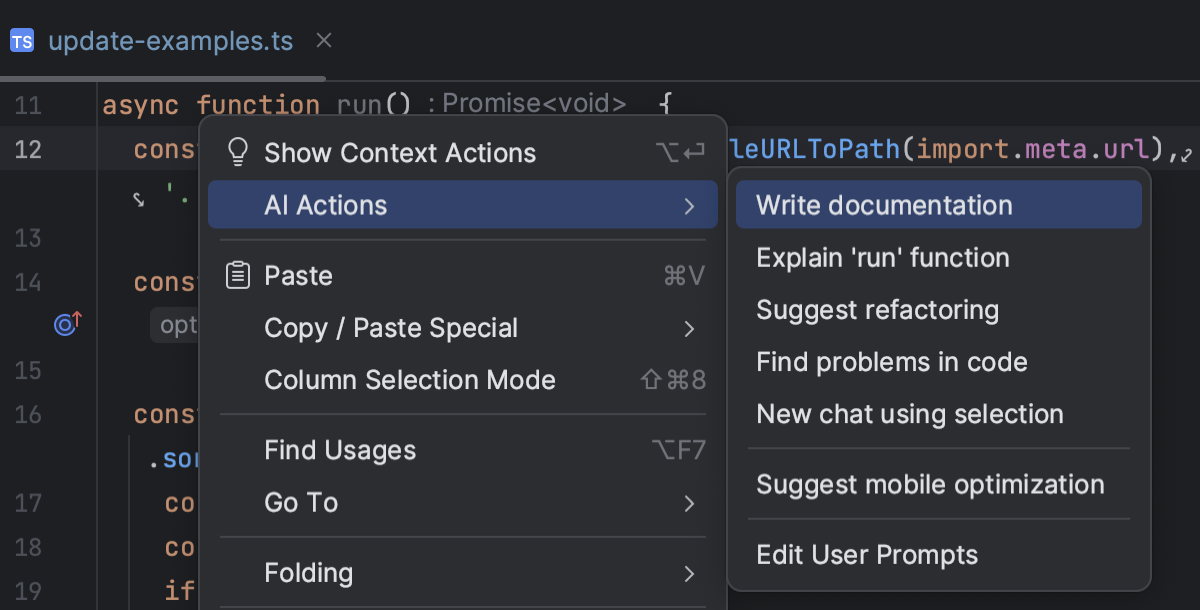Click Find problems in code
1200x610 pixels.
tap(891, 361)
